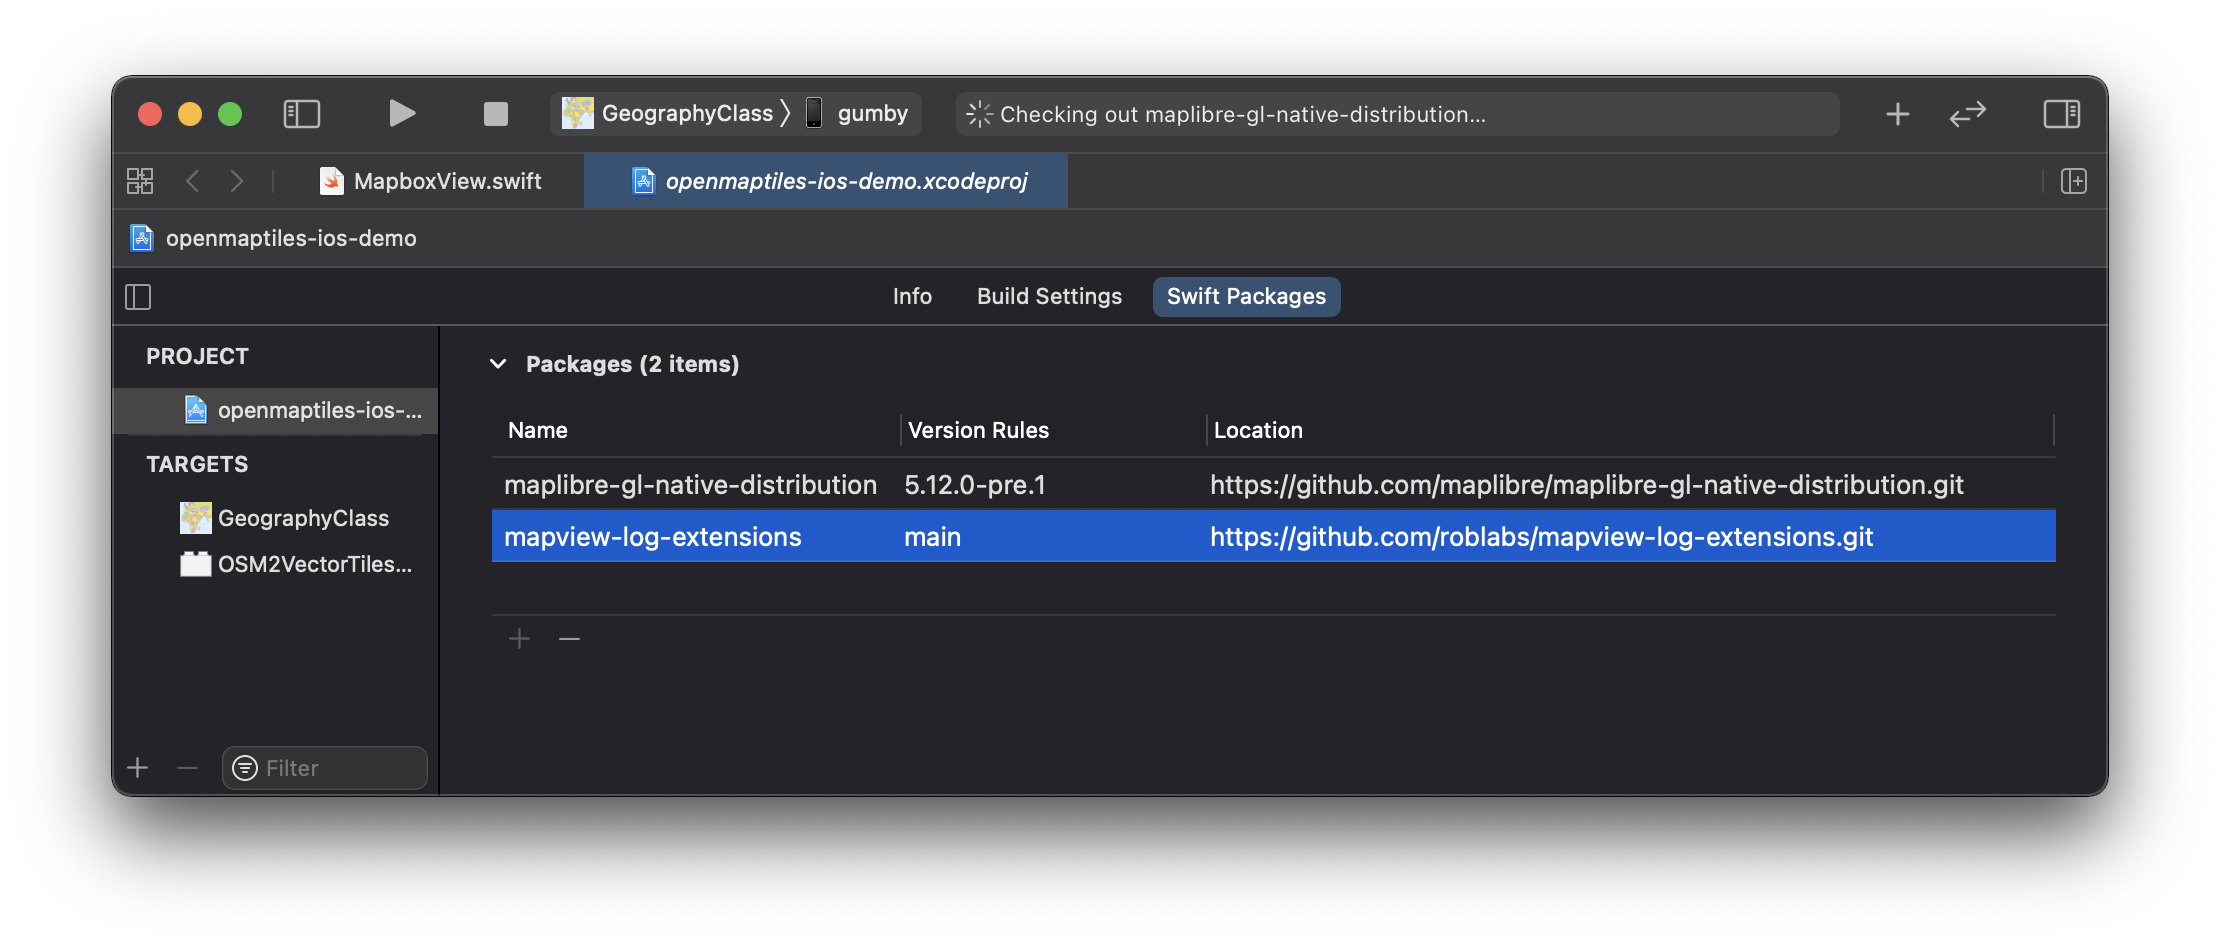Sort by the Name column header

pyautogui.click(x=537, y=430)
